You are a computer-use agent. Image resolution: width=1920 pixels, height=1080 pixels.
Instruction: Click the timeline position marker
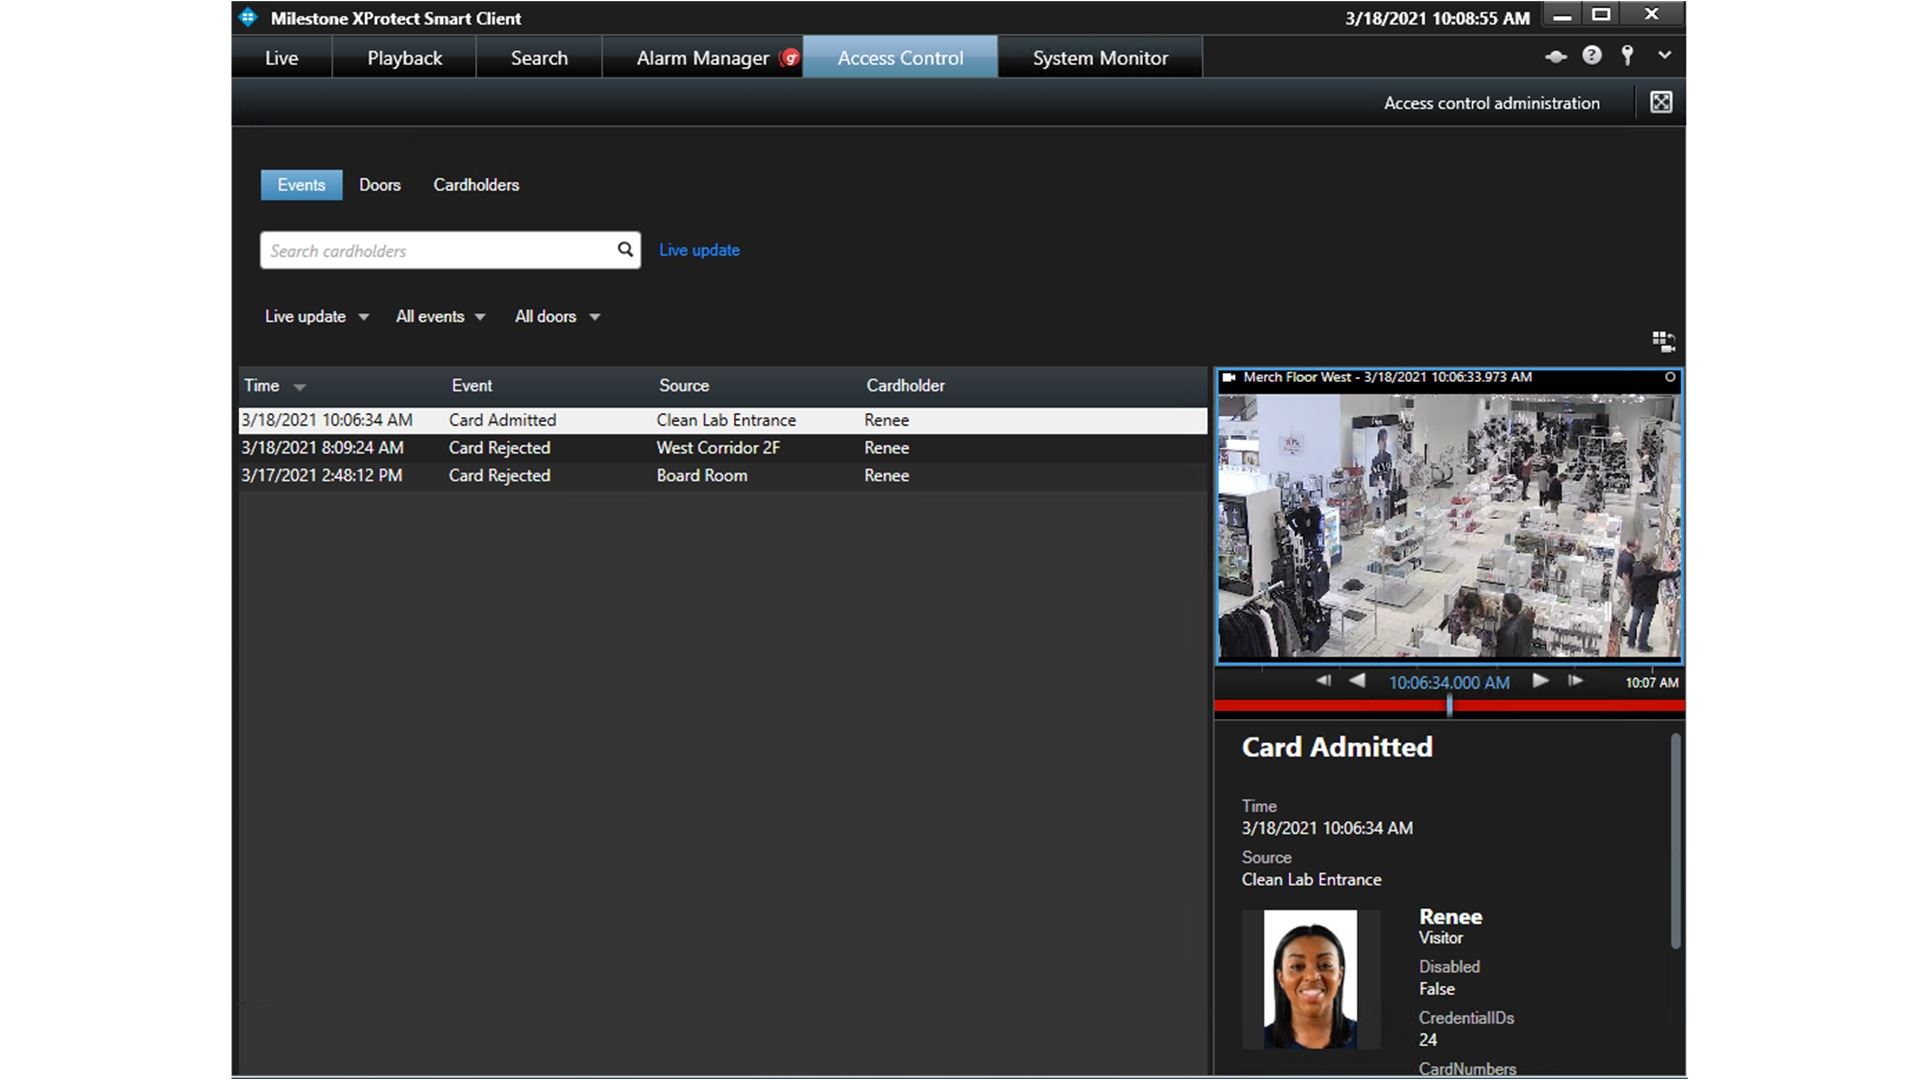[1449, 706]
